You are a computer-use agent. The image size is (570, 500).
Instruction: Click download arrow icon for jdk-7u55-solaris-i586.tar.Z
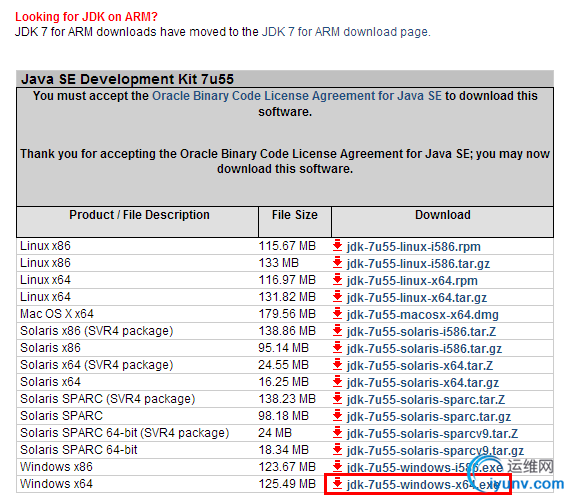(x=337, y=331)
